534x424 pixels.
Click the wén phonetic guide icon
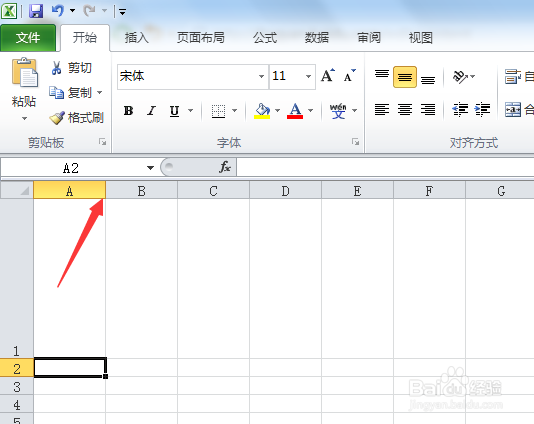pyautogui.click(x=338, y=111)
